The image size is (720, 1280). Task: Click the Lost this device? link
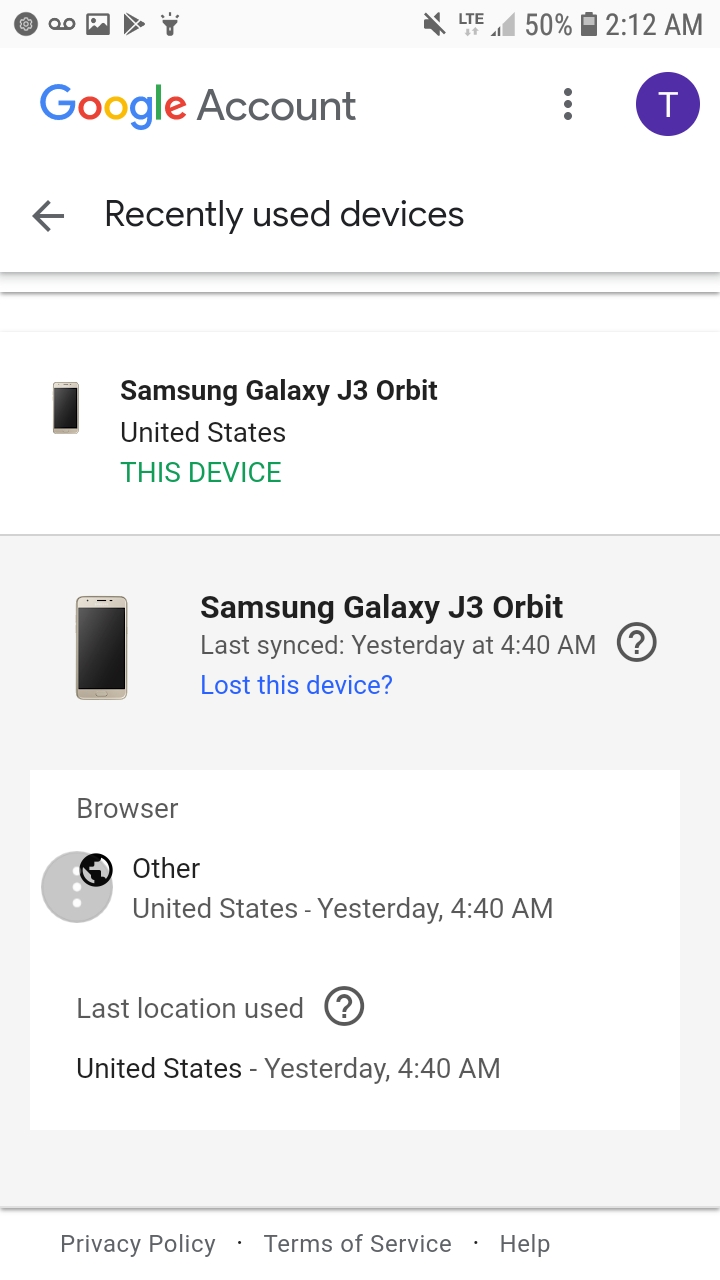(296, 685)
